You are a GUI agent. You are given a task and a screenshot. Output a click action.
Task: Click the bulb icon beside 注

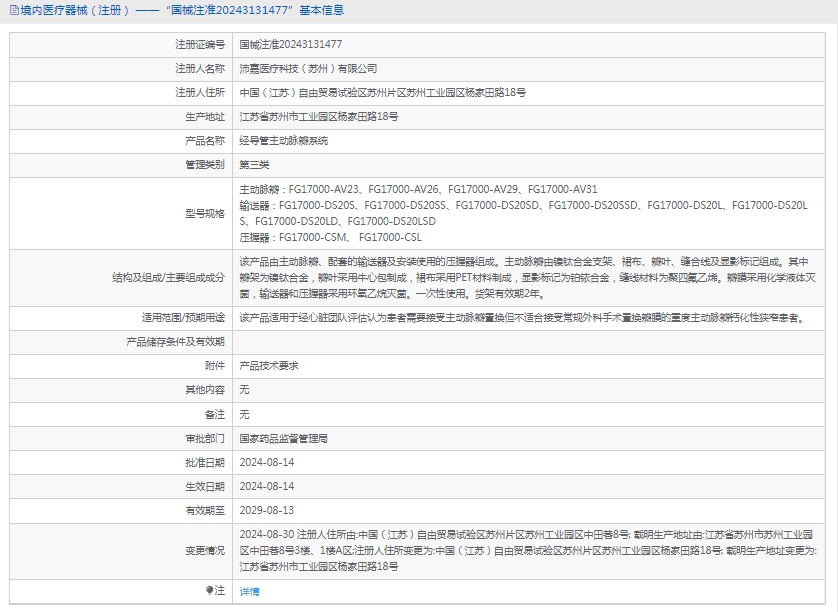click(209, 591)
